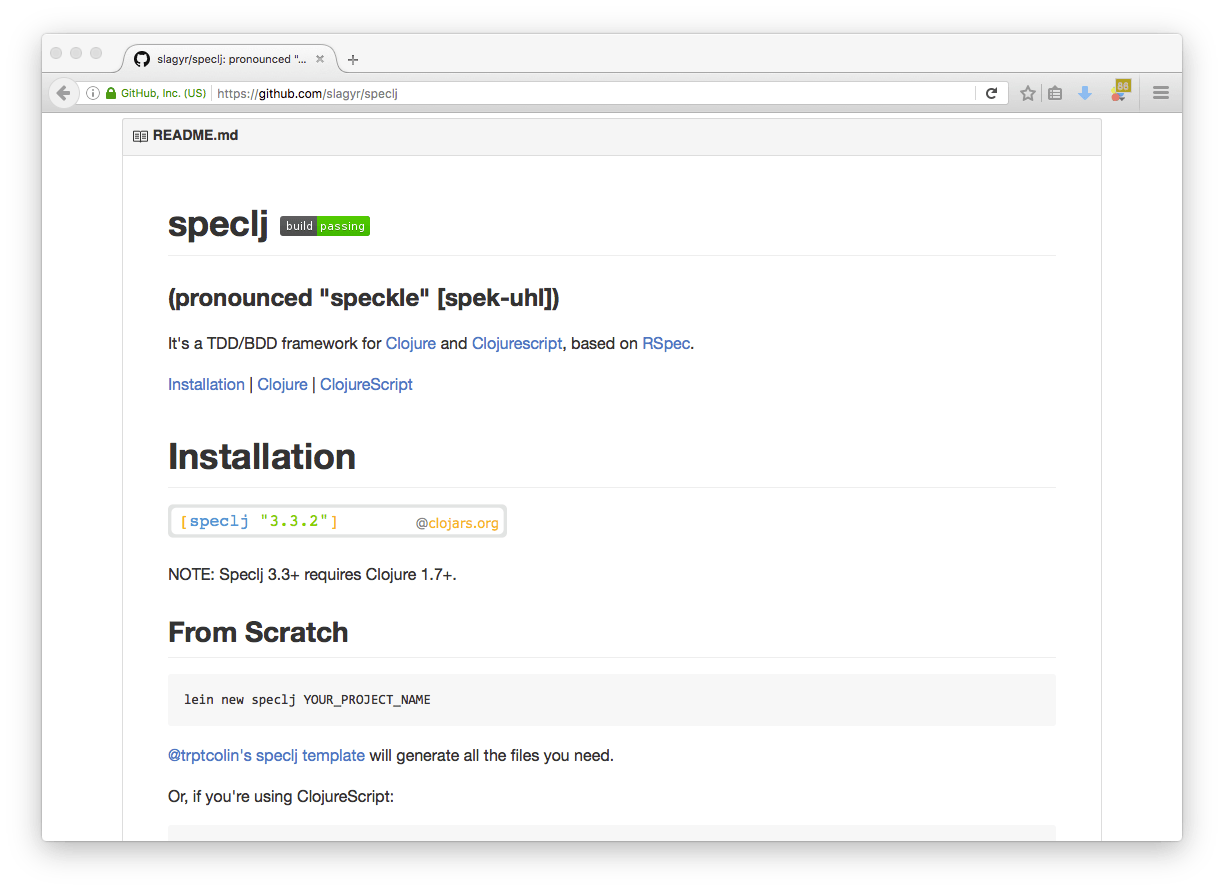Click the green secure lock icon
The height and width of the screenshot is (891, 1224).
pyautogui.click(x=111, y=93)
